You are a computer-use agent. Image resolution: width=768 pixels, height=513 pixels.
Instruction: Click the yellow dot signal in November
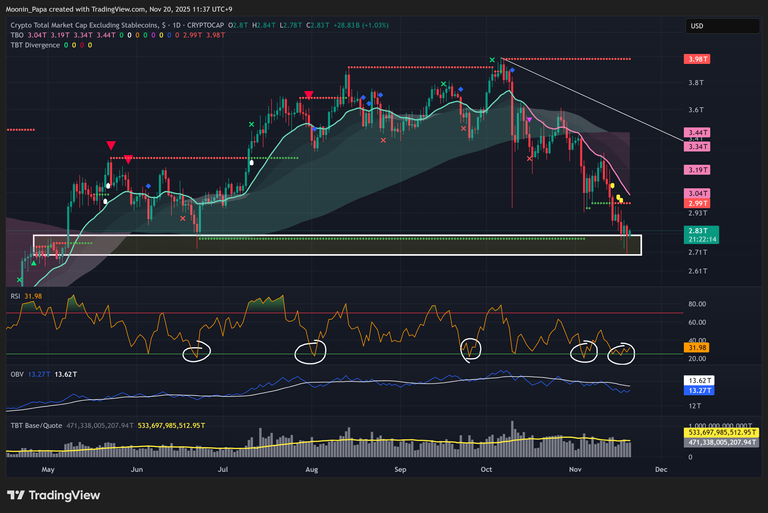(611, 185)
